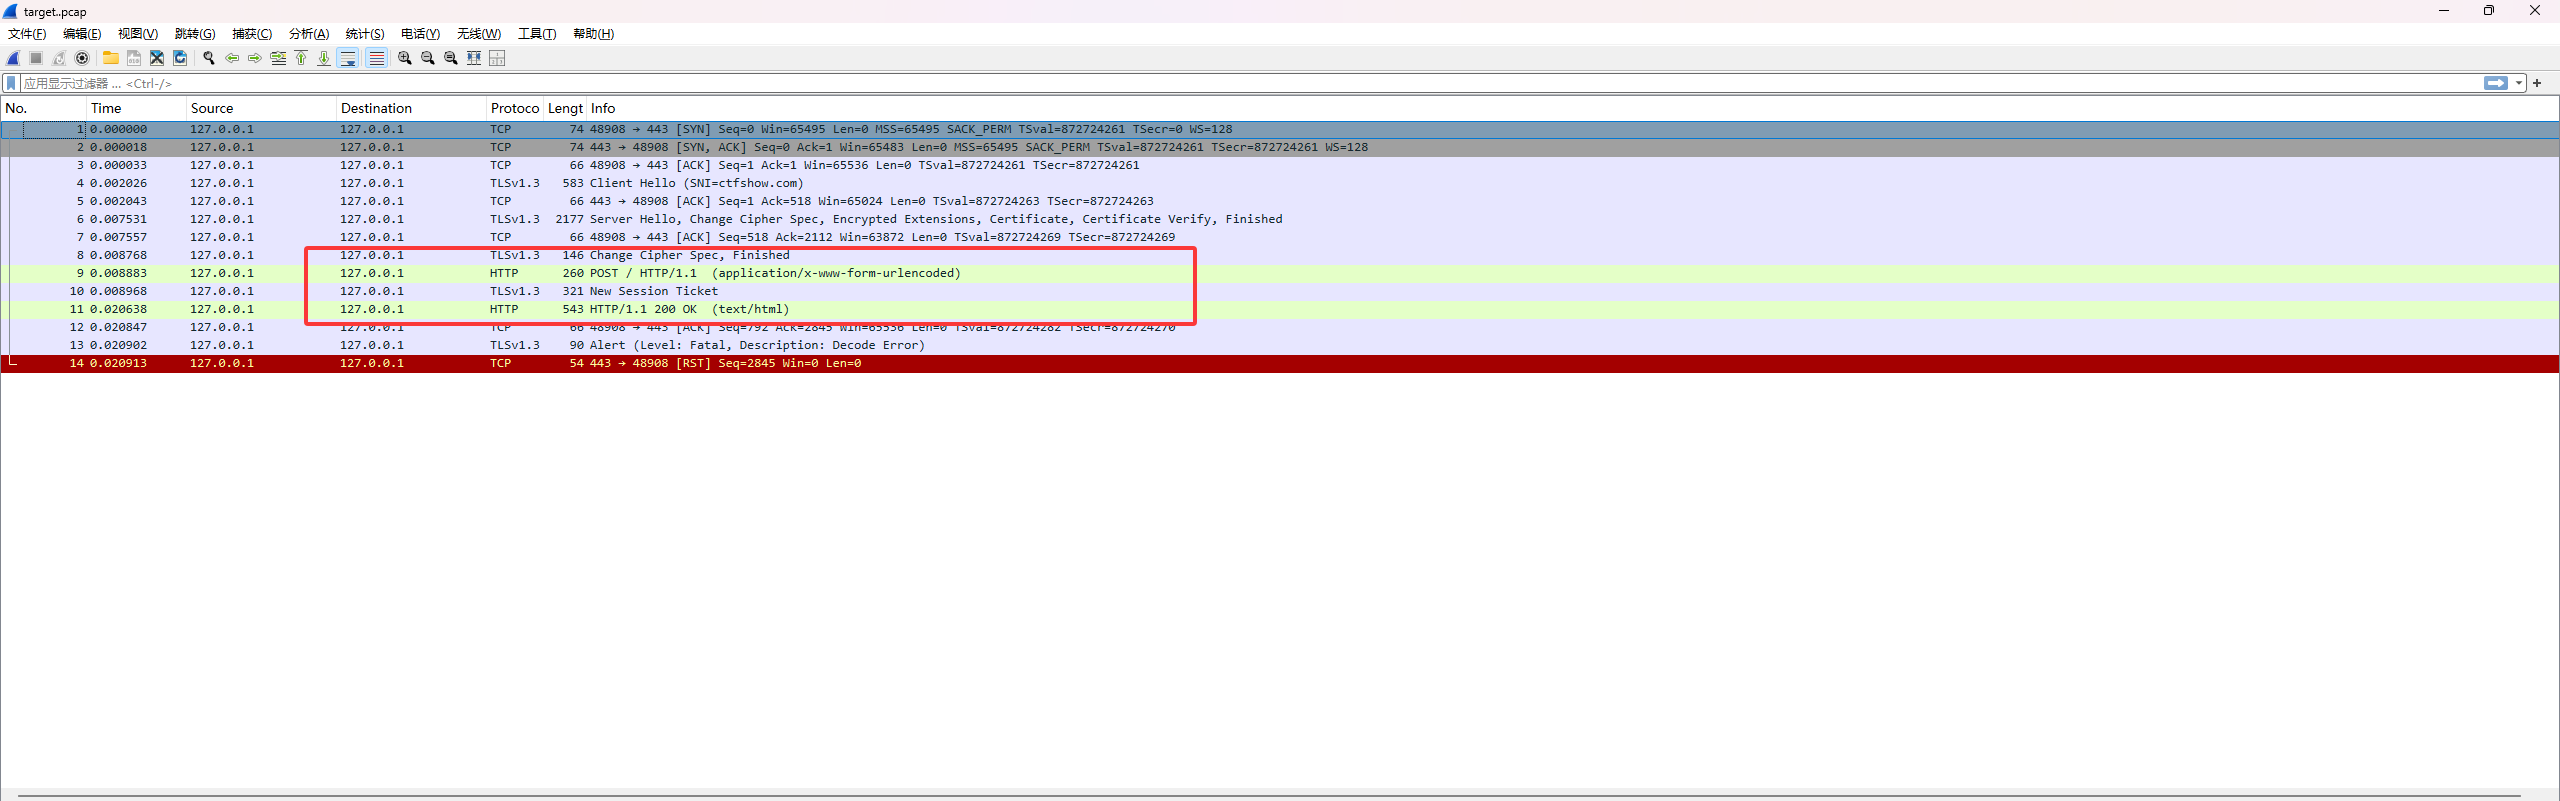
Task: Open capture options gear icon
Action: coord(82,58)
